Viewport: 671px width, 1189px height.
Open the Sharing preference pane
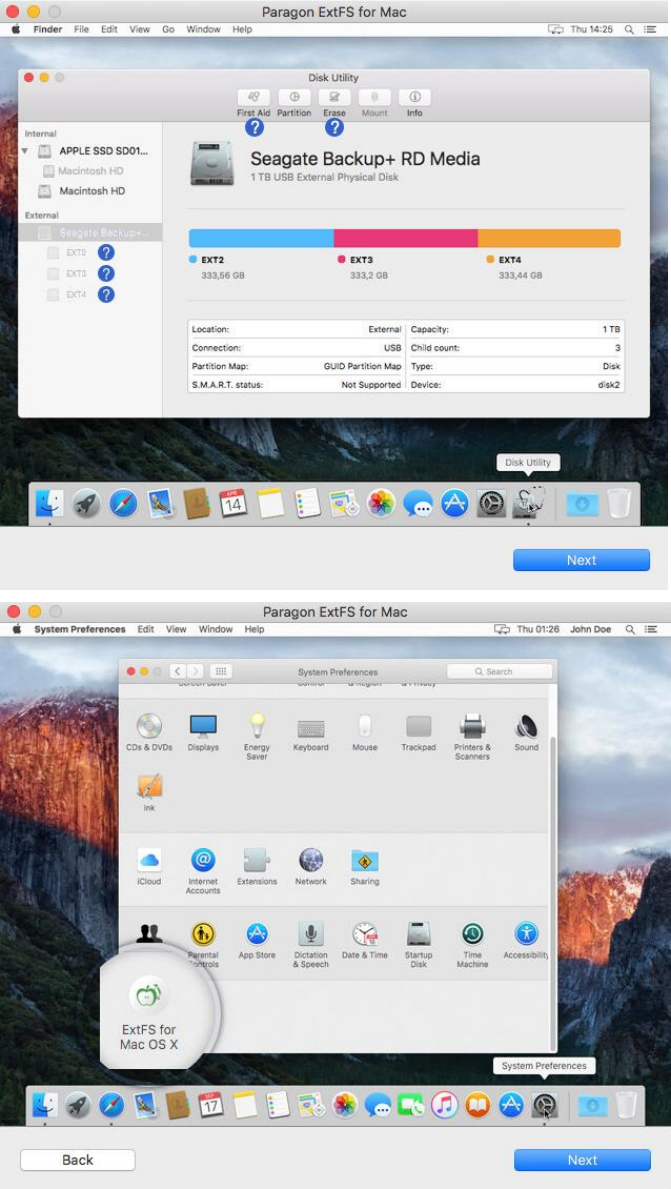[365, 860]
